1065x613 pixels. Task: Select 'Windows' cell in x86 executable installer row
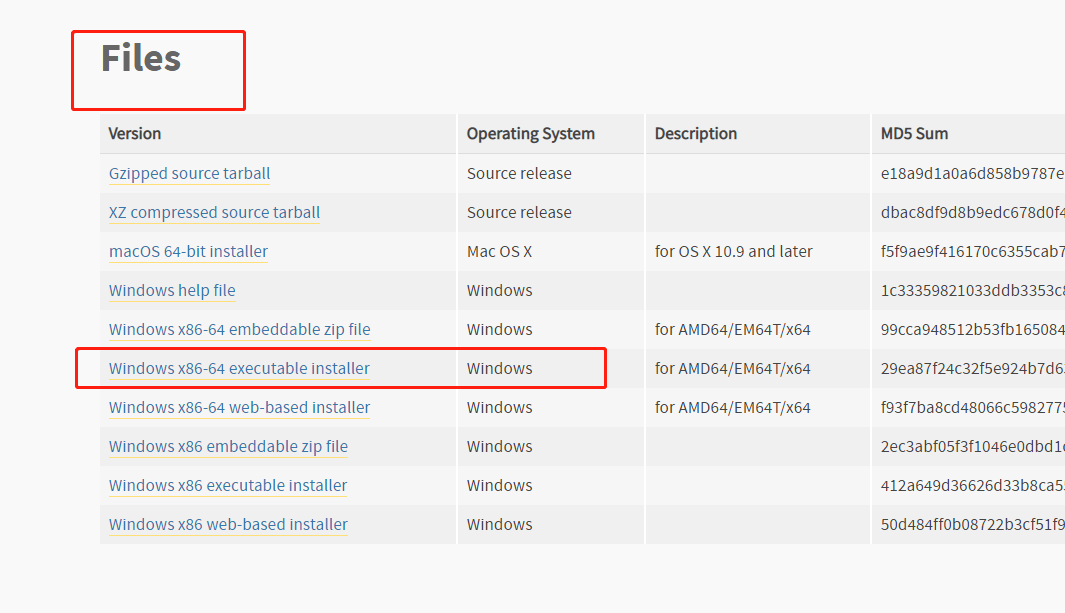pyautogui.click(x=499, y=485)
